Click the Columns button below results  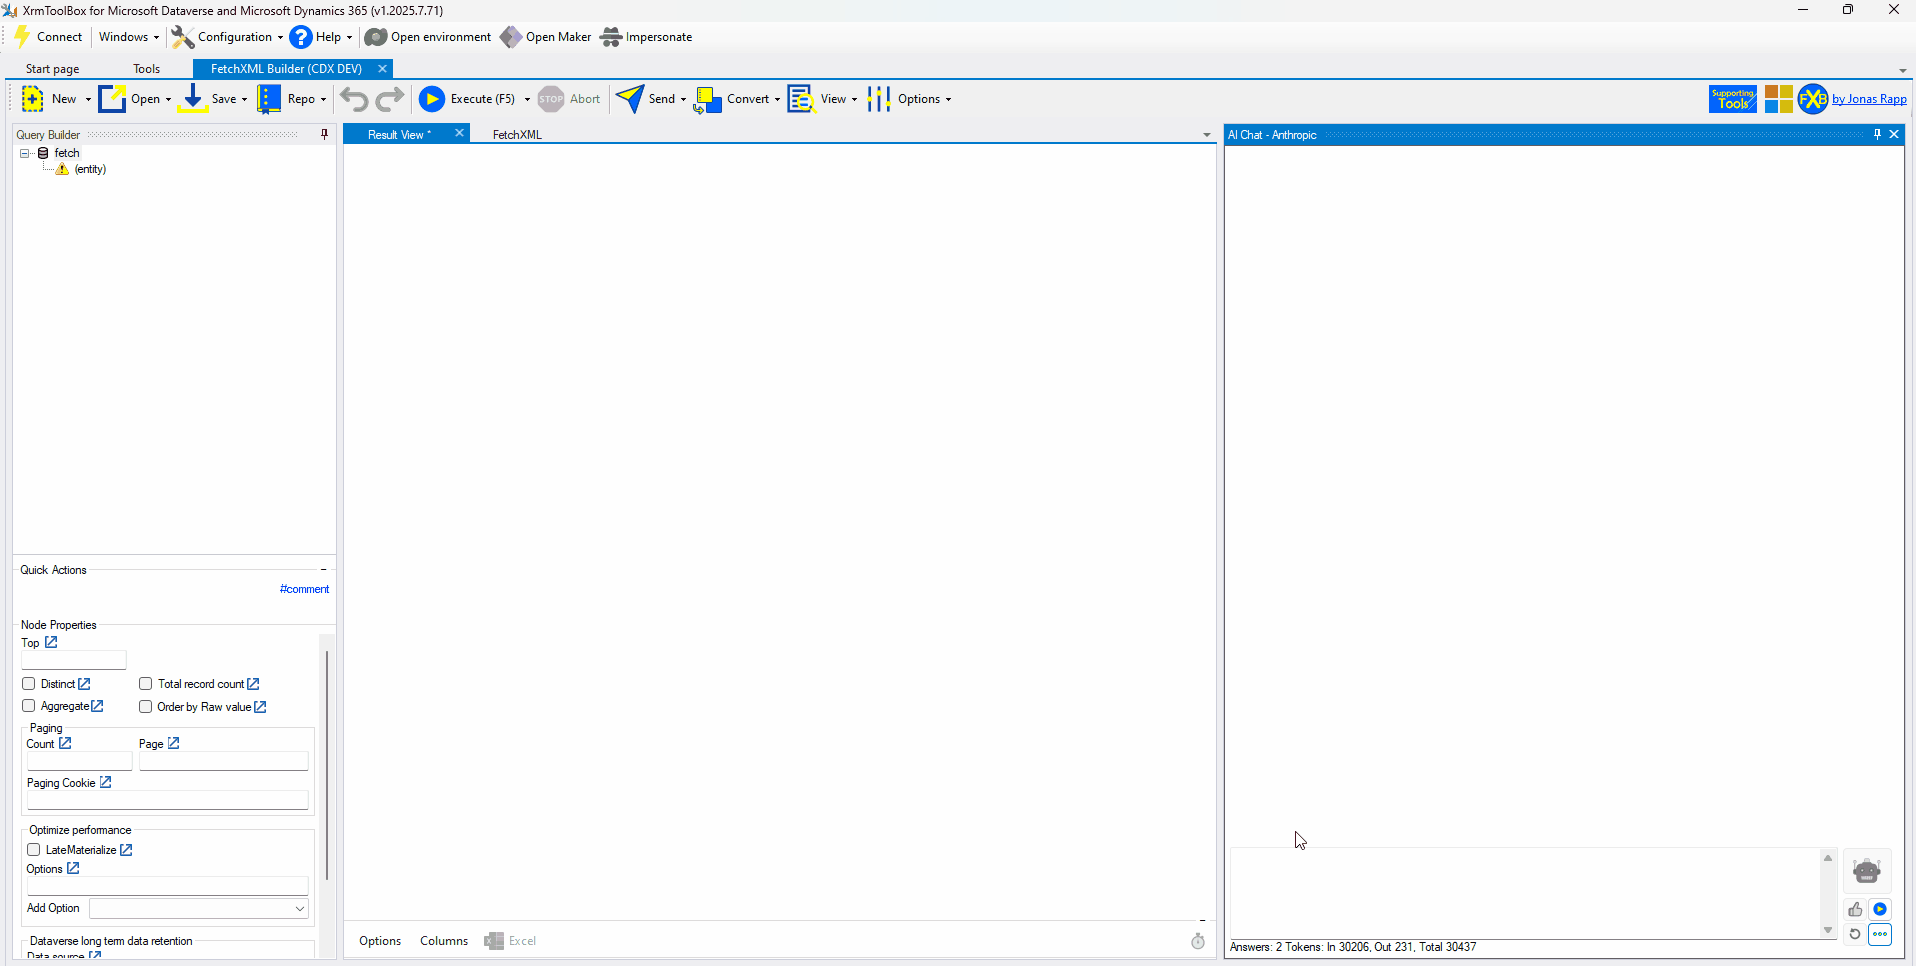point(444,941)
